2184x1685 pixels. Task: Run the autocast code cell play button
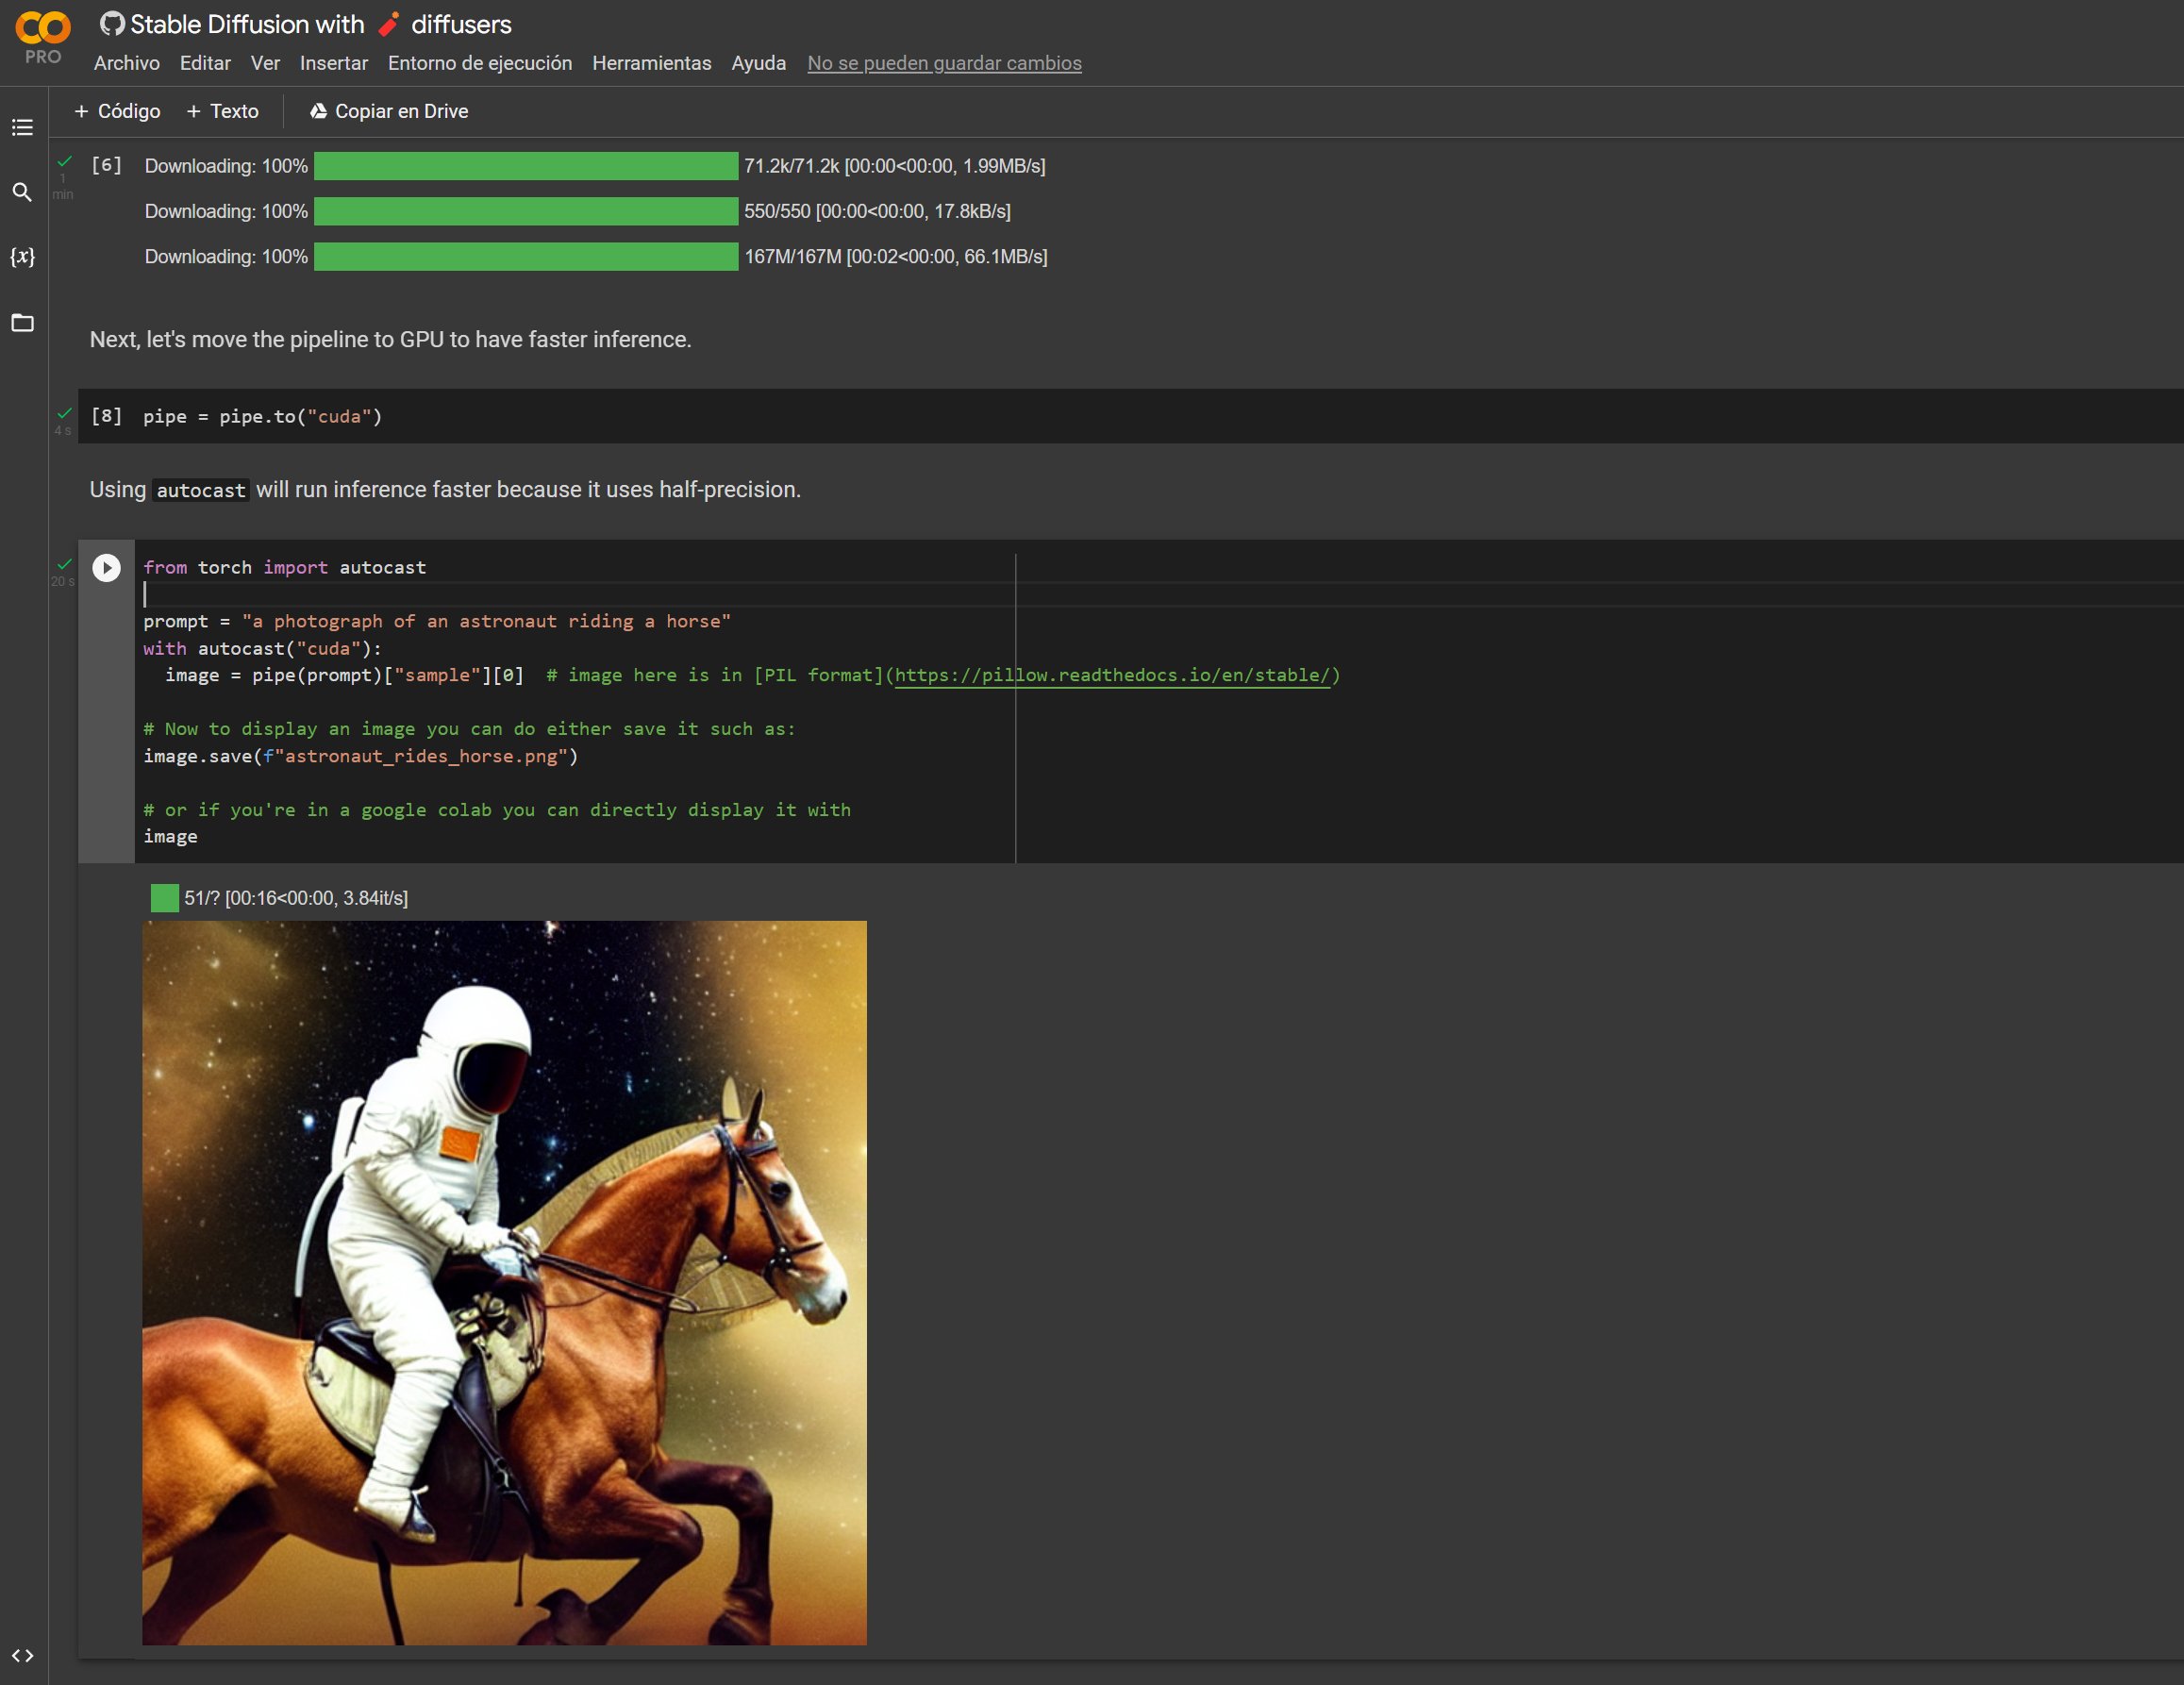pos(106,568)
